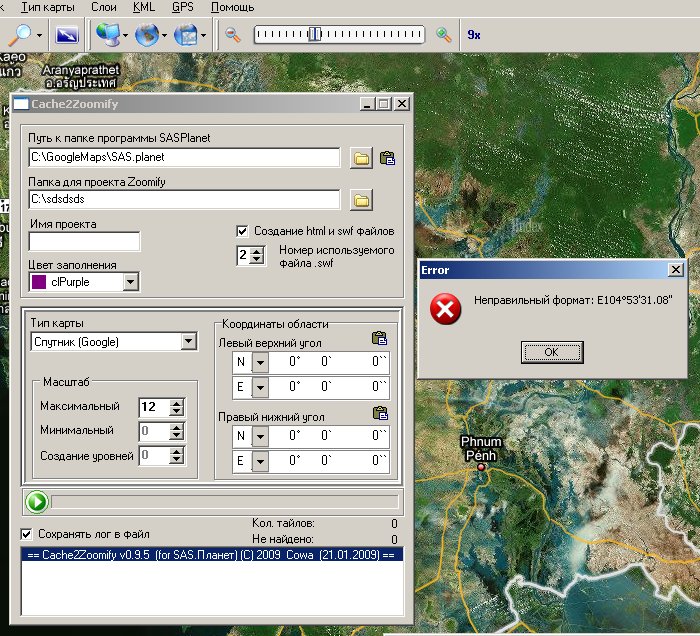
Task: Click the zoom level slider handle
Action: 314,35
